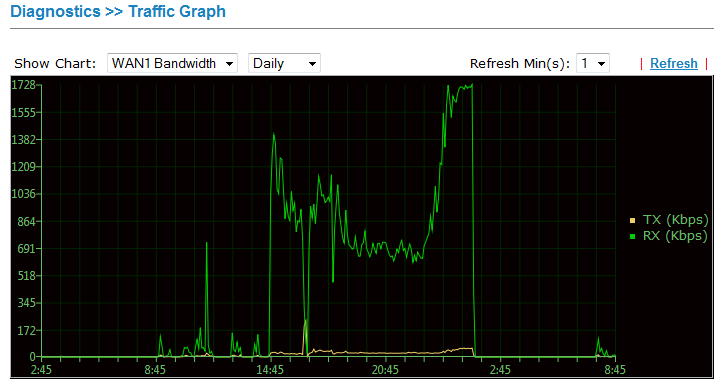Click the 691 y-axis value

pos(26,249)
